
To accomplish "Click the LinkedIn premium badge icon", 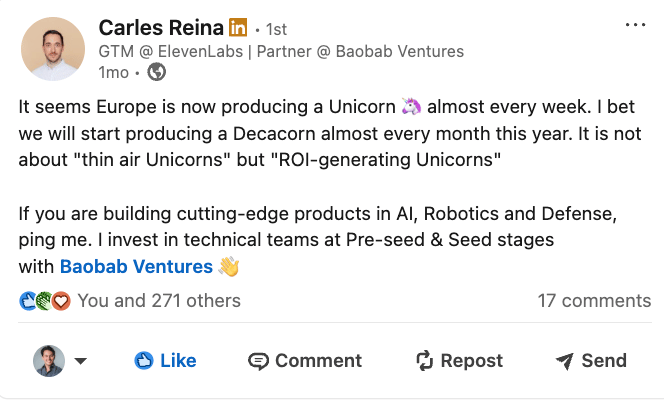I will [238, 27].
